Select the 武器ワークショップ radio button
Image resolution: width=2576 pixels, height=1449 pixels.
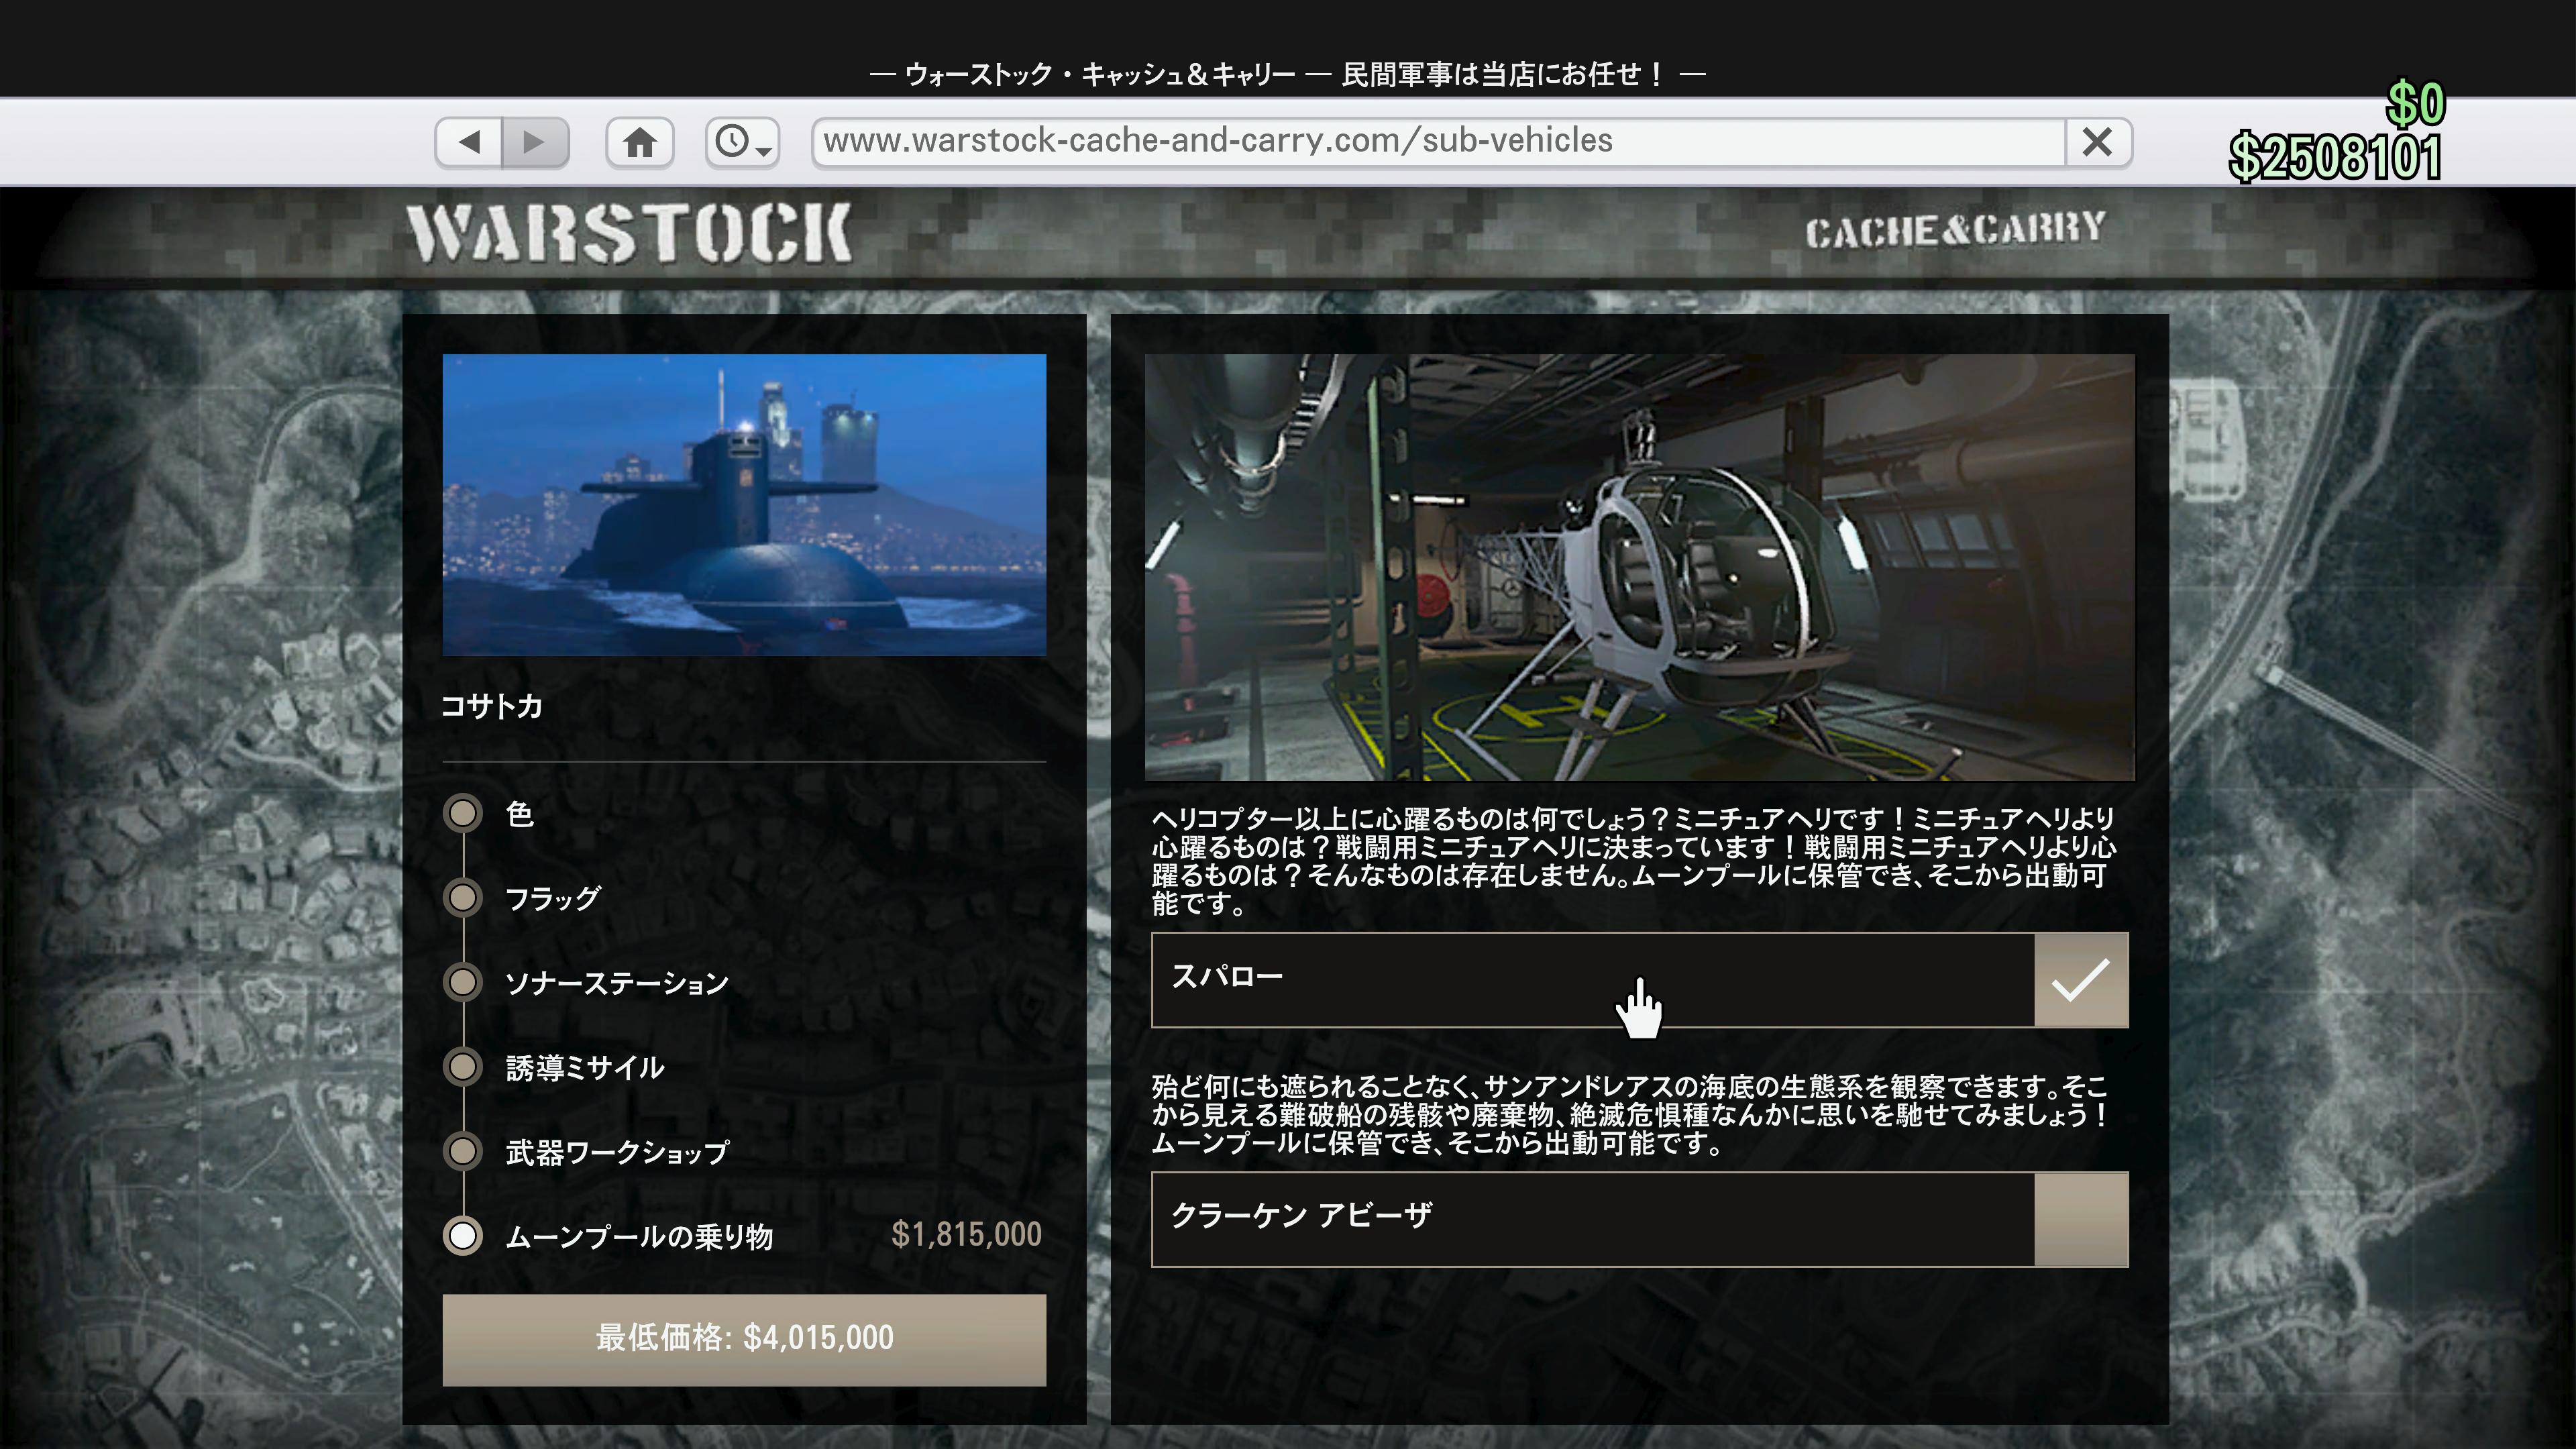point(462,1151)
